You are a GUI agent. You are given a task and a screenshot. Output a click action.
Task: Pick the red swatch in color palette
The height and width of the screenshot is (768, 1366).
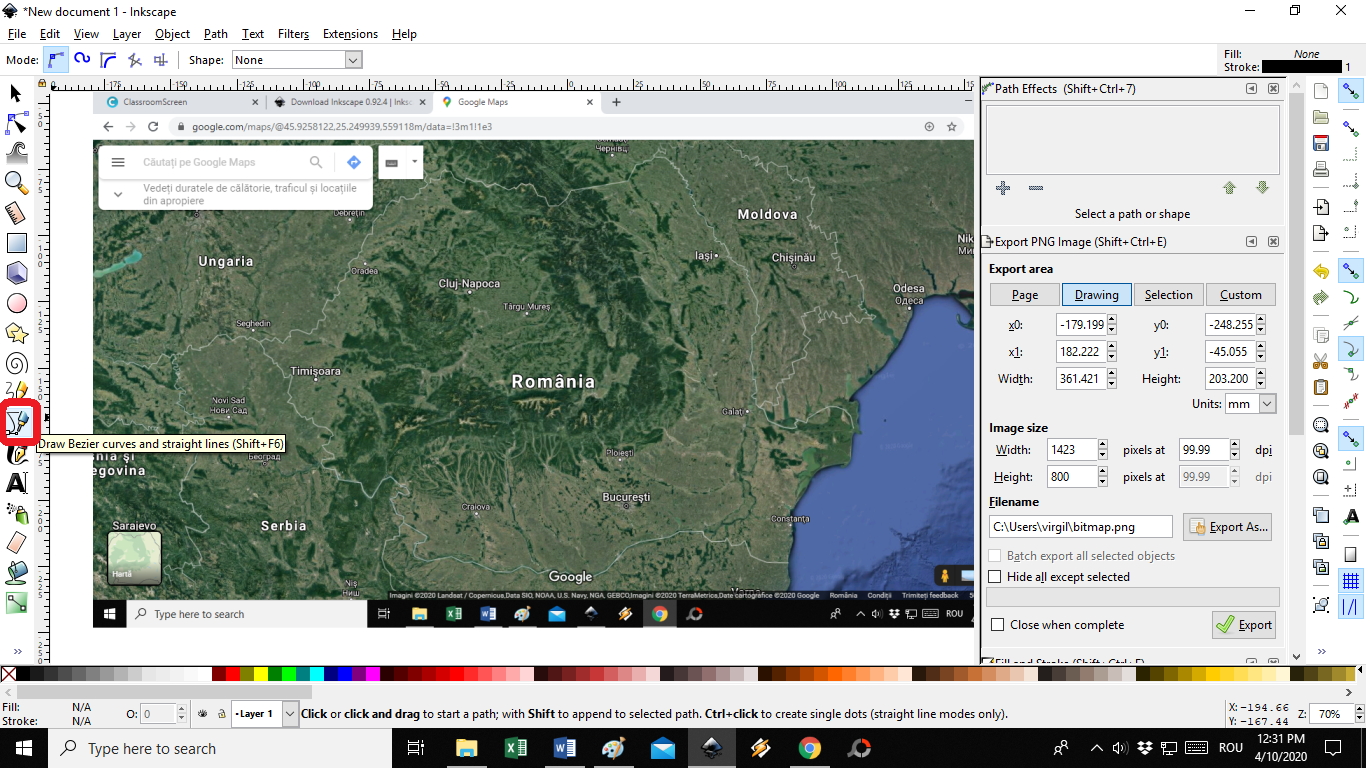(232, 674)
